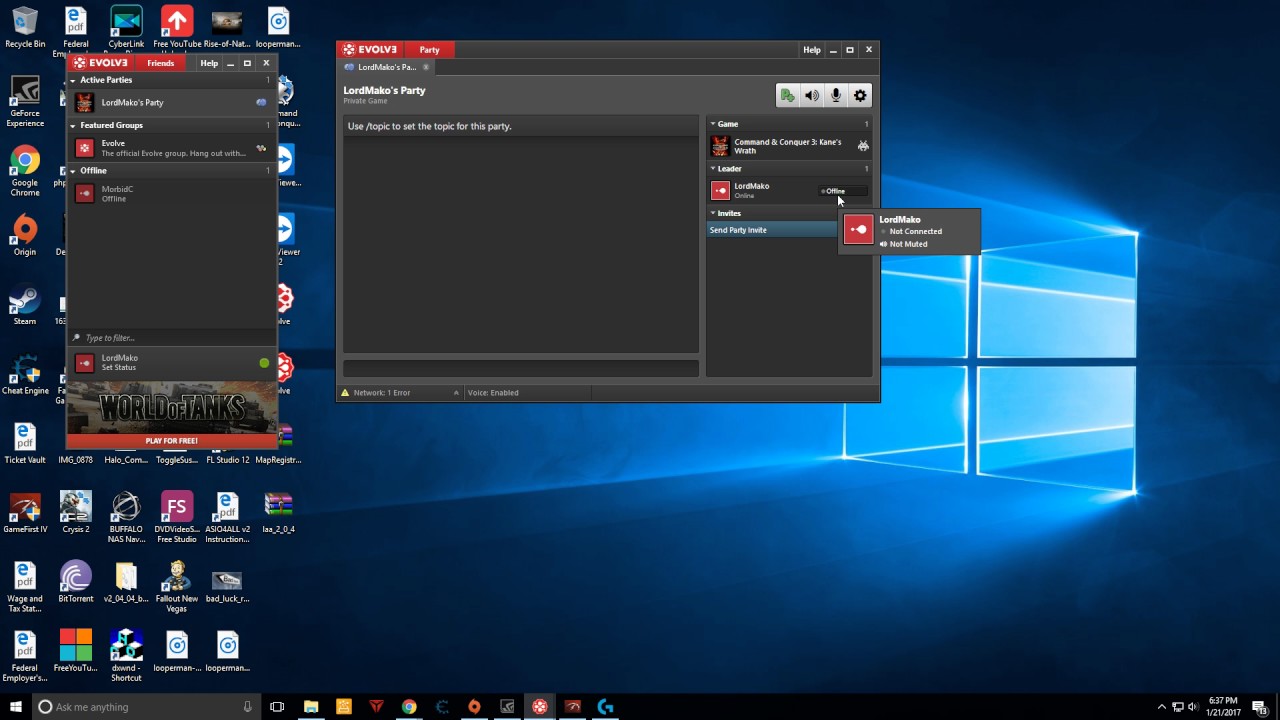This screenshot has width=1280, height=720.
Task: Open the Steam desktop shortcut
Action: point(25,306)
